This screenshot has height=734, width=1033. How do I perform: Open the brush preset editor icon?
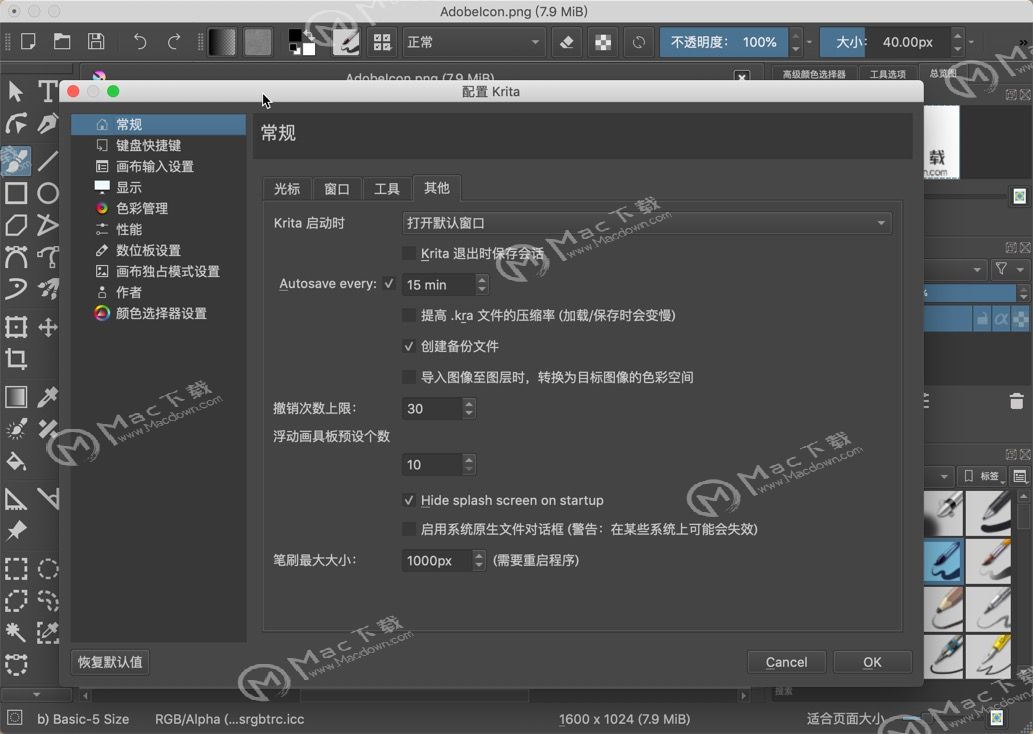point(346,42)
